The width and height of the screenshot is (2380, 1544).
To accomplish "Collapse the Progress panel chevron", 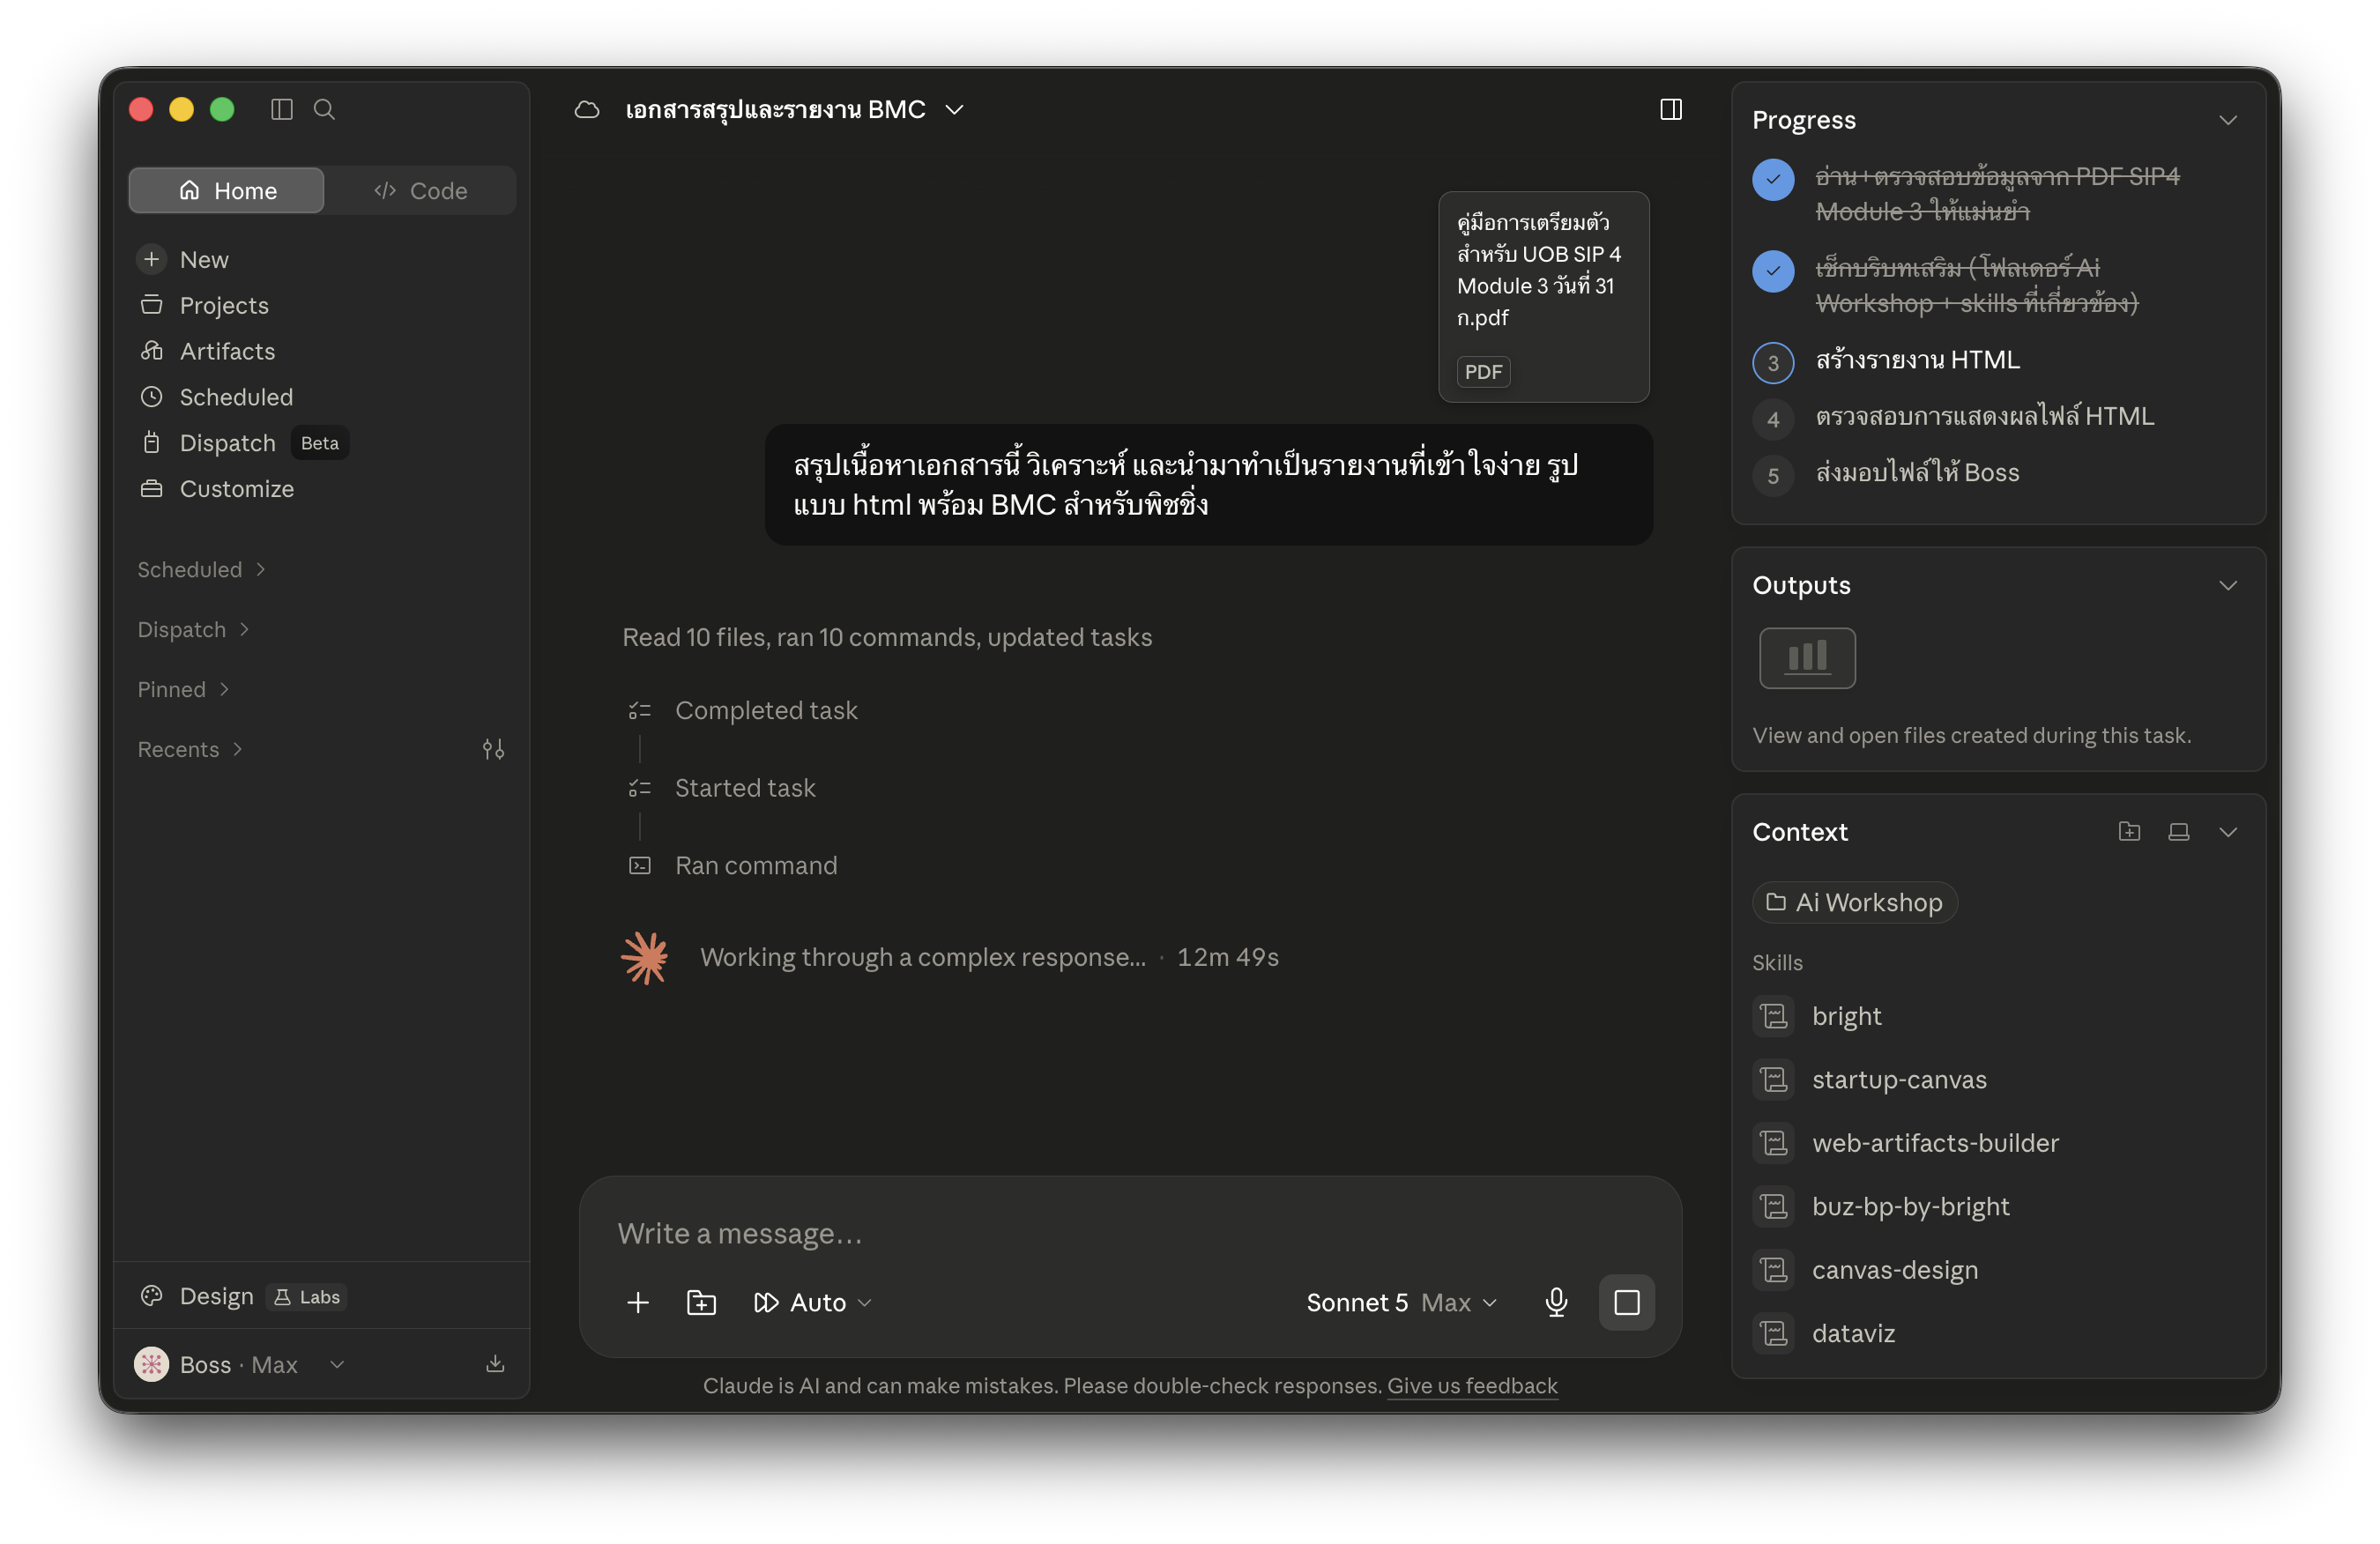I will pyautogui.click(x=2228, y=120).
